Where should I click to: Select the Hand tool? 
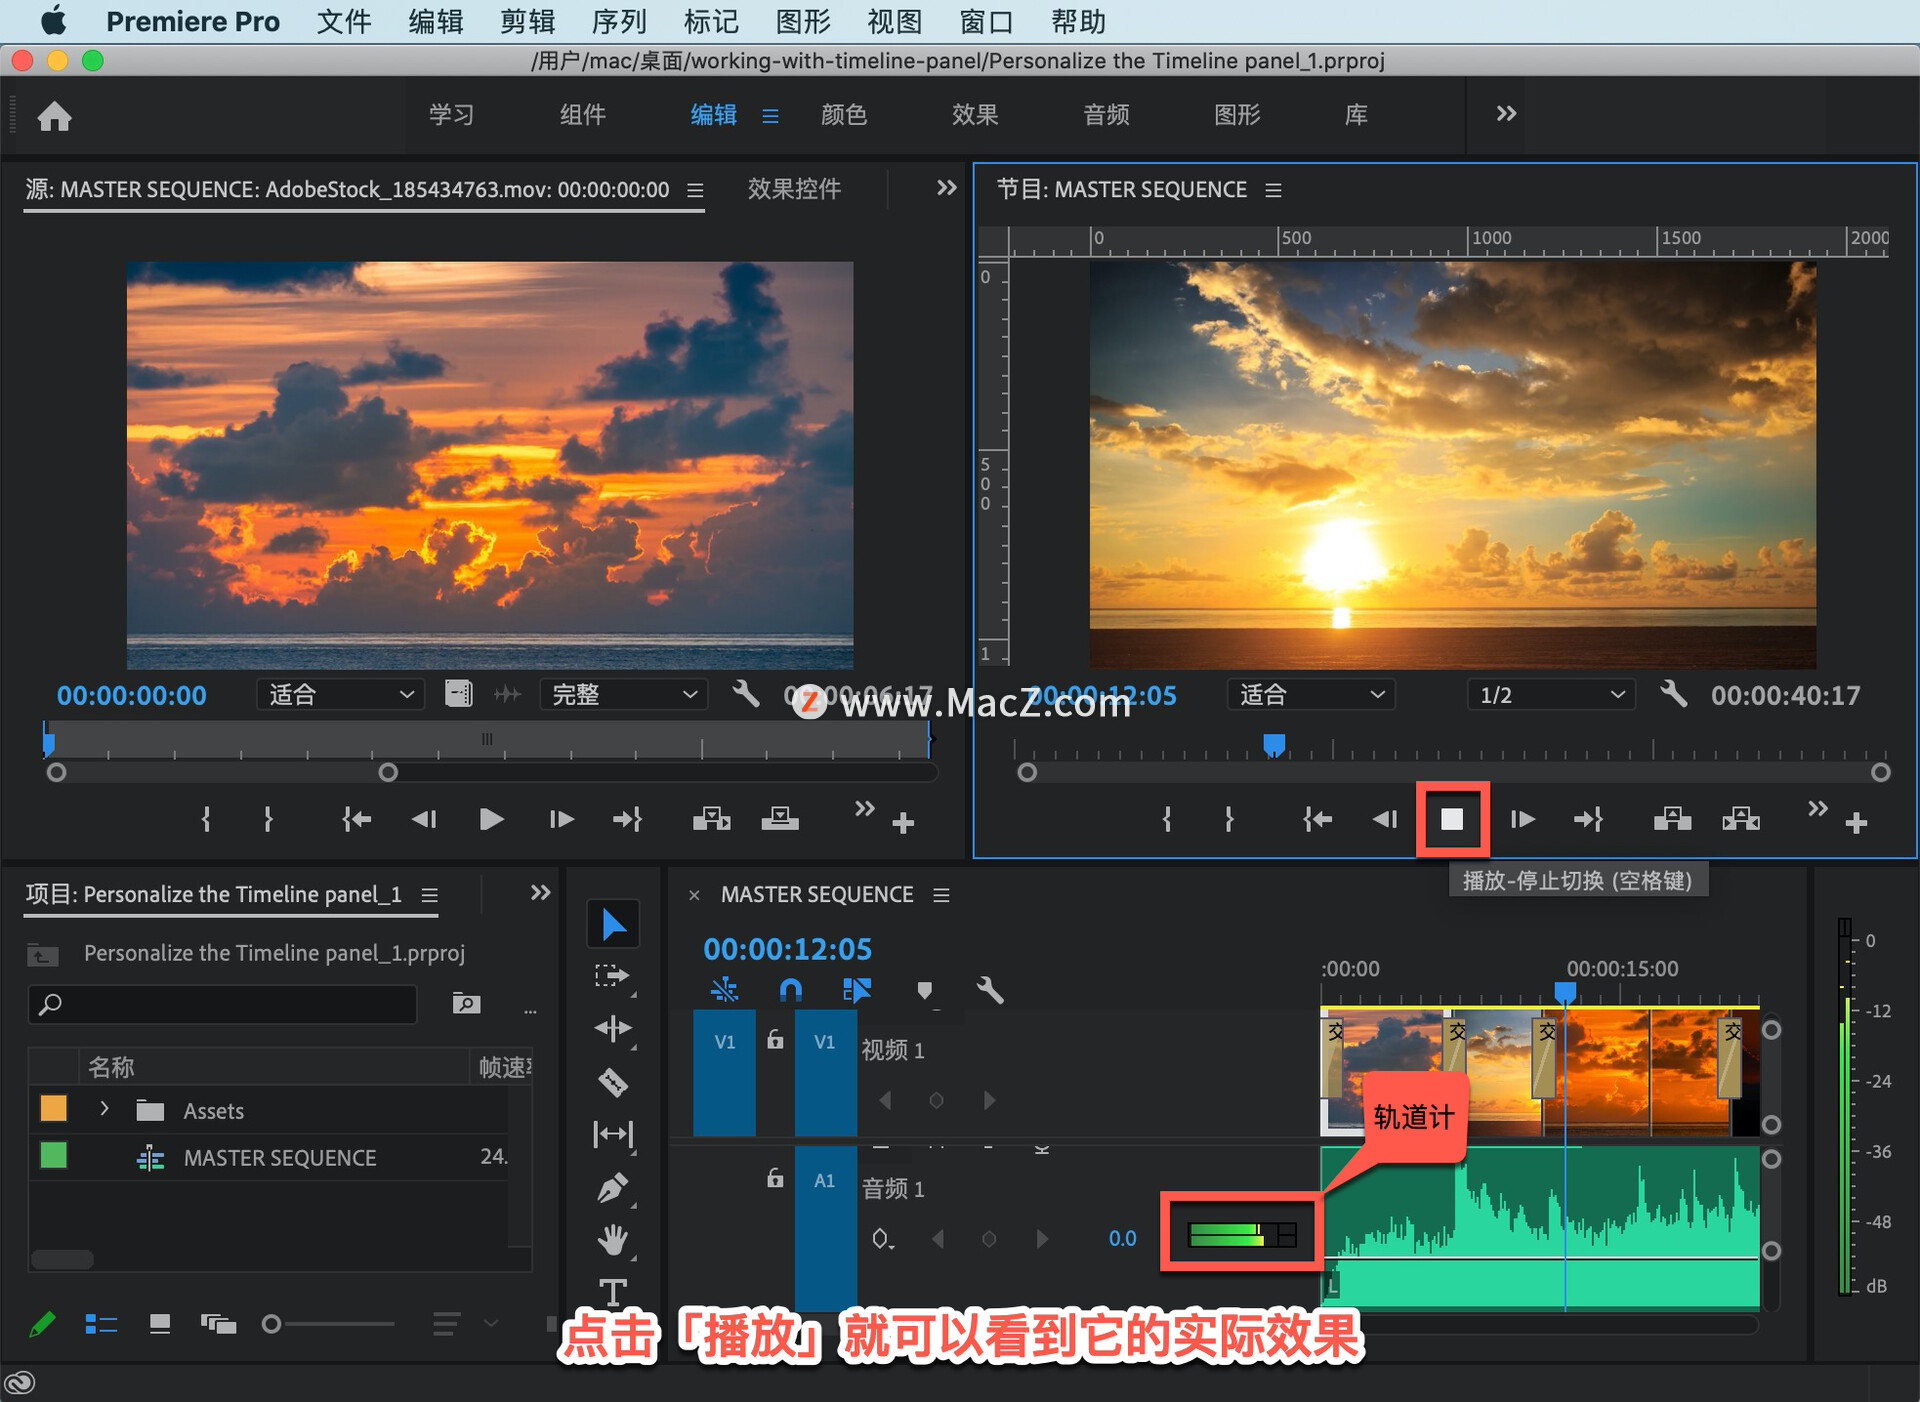612,1240
